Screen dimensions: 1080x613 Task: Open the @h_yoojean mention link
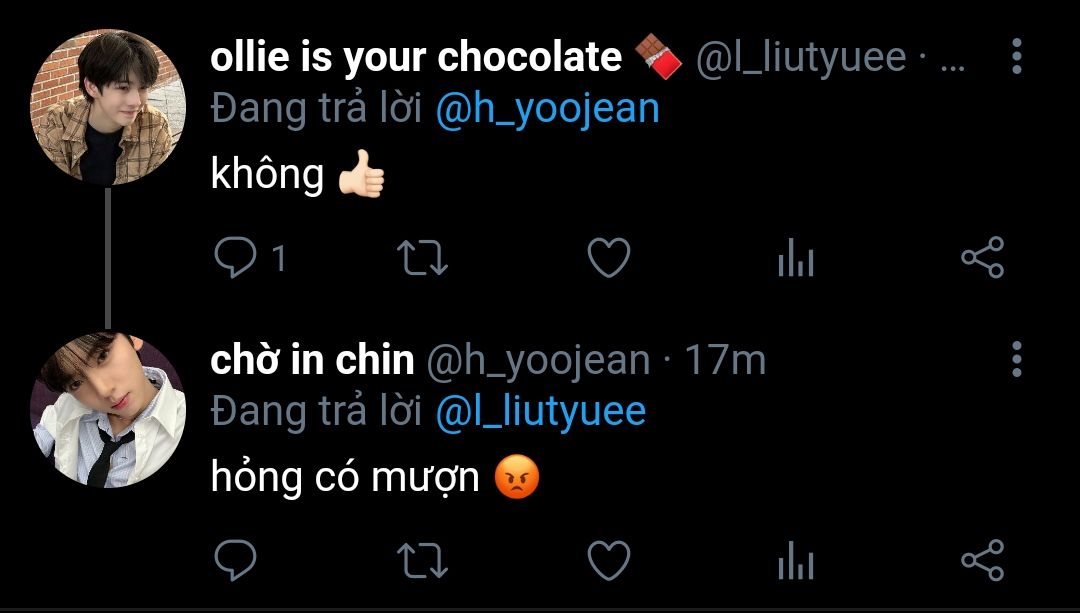click(x=548, y=109)
